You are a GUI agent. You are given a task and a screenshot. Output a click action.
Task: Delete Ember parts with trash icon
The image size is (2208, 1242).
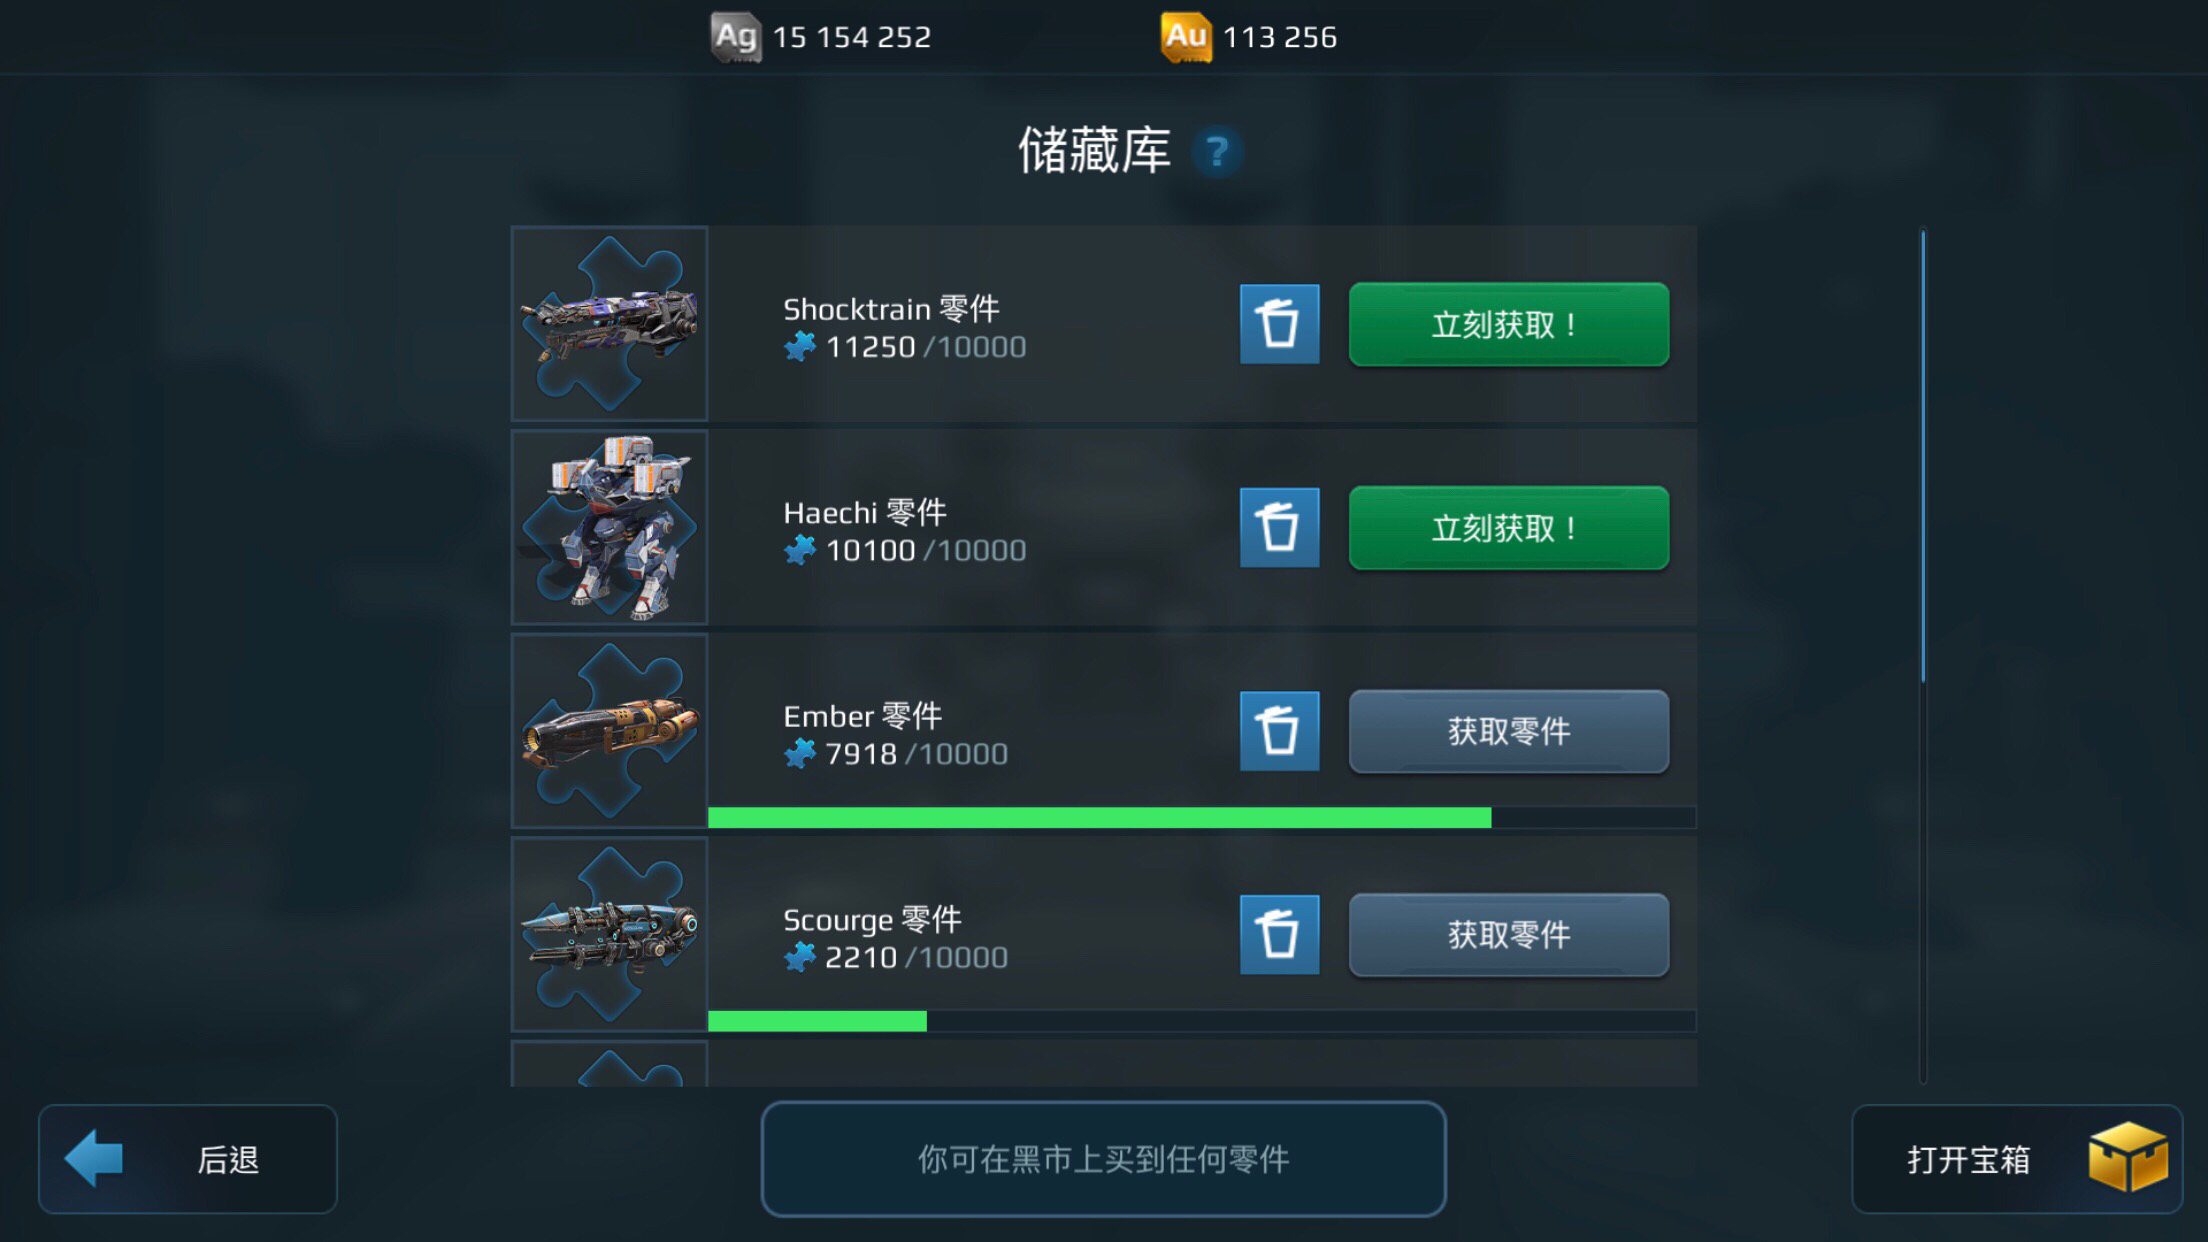pos(1279,731)
